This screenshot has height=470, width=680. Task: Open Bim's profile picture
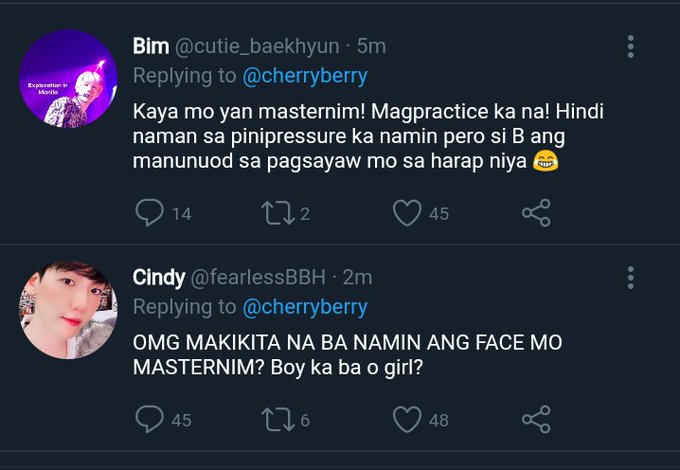point(68,78)
